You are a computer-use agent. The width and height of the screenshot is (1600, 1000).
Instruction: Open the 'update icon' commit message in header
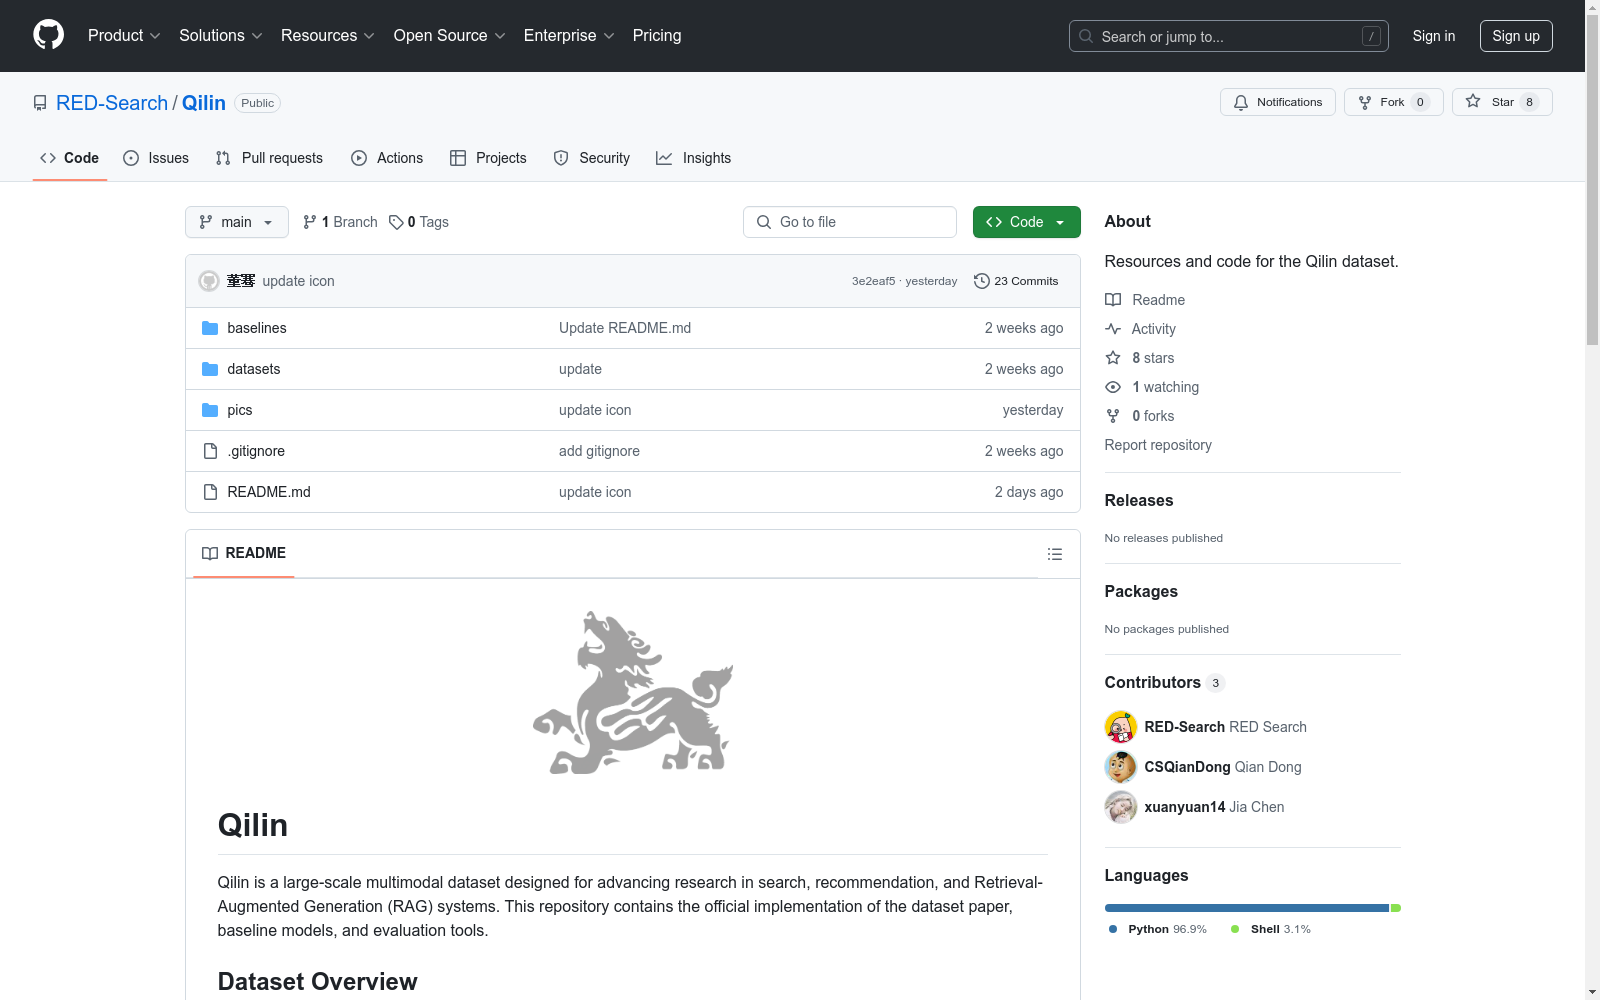299,281
